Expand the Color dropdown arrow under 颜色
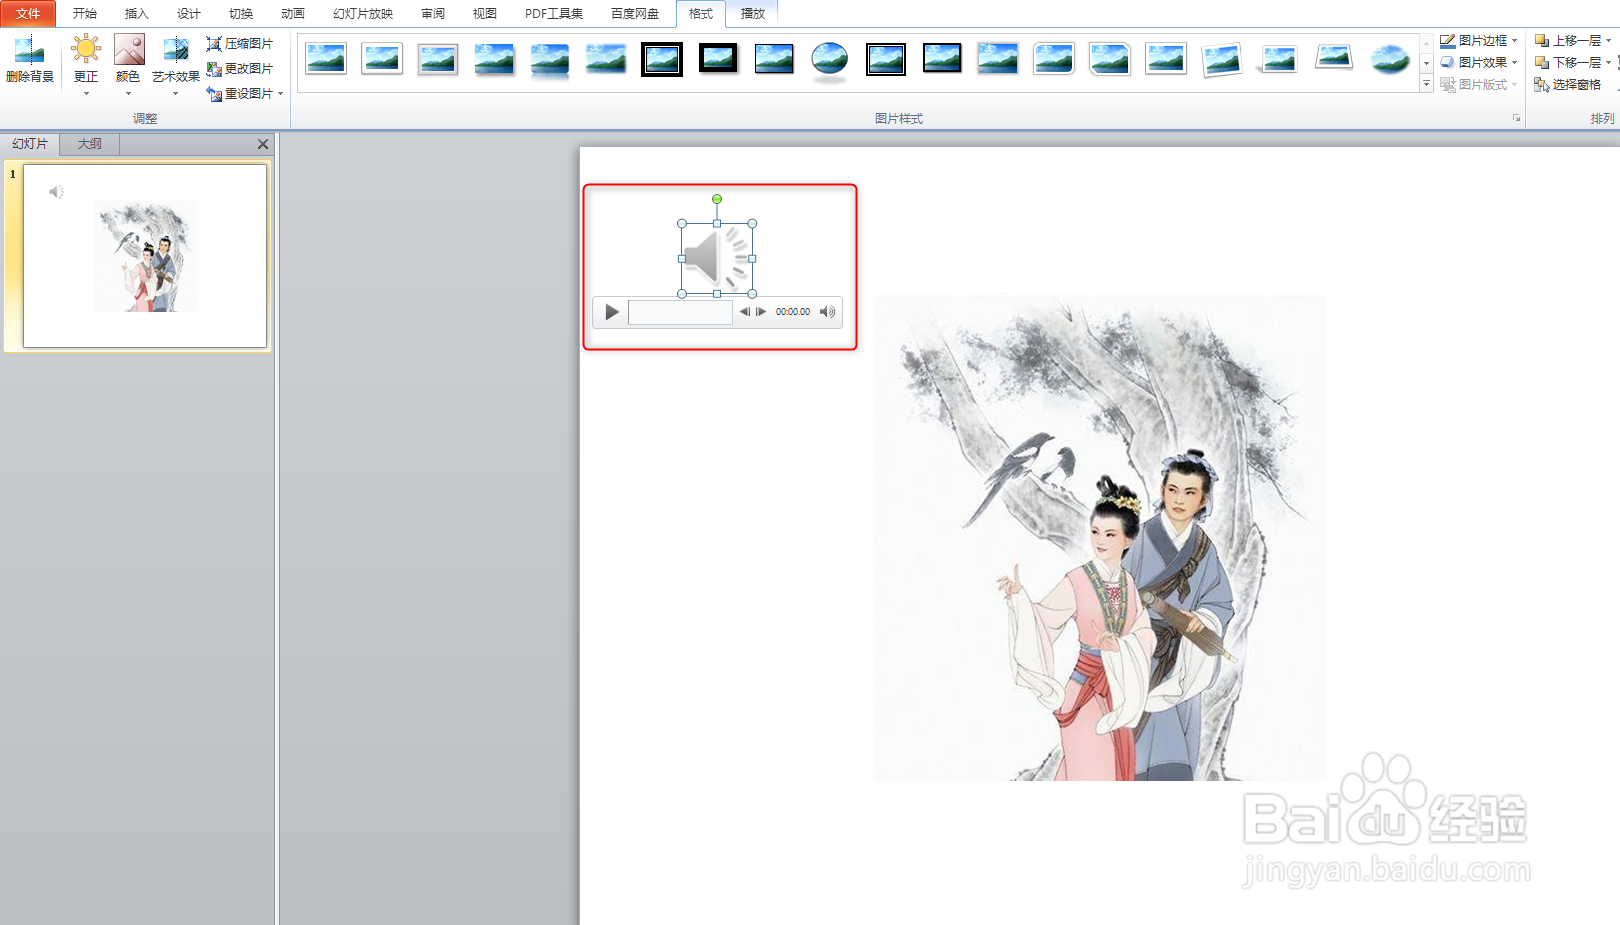This screenshot has height=925, width=1620. (x=128, y=94)
